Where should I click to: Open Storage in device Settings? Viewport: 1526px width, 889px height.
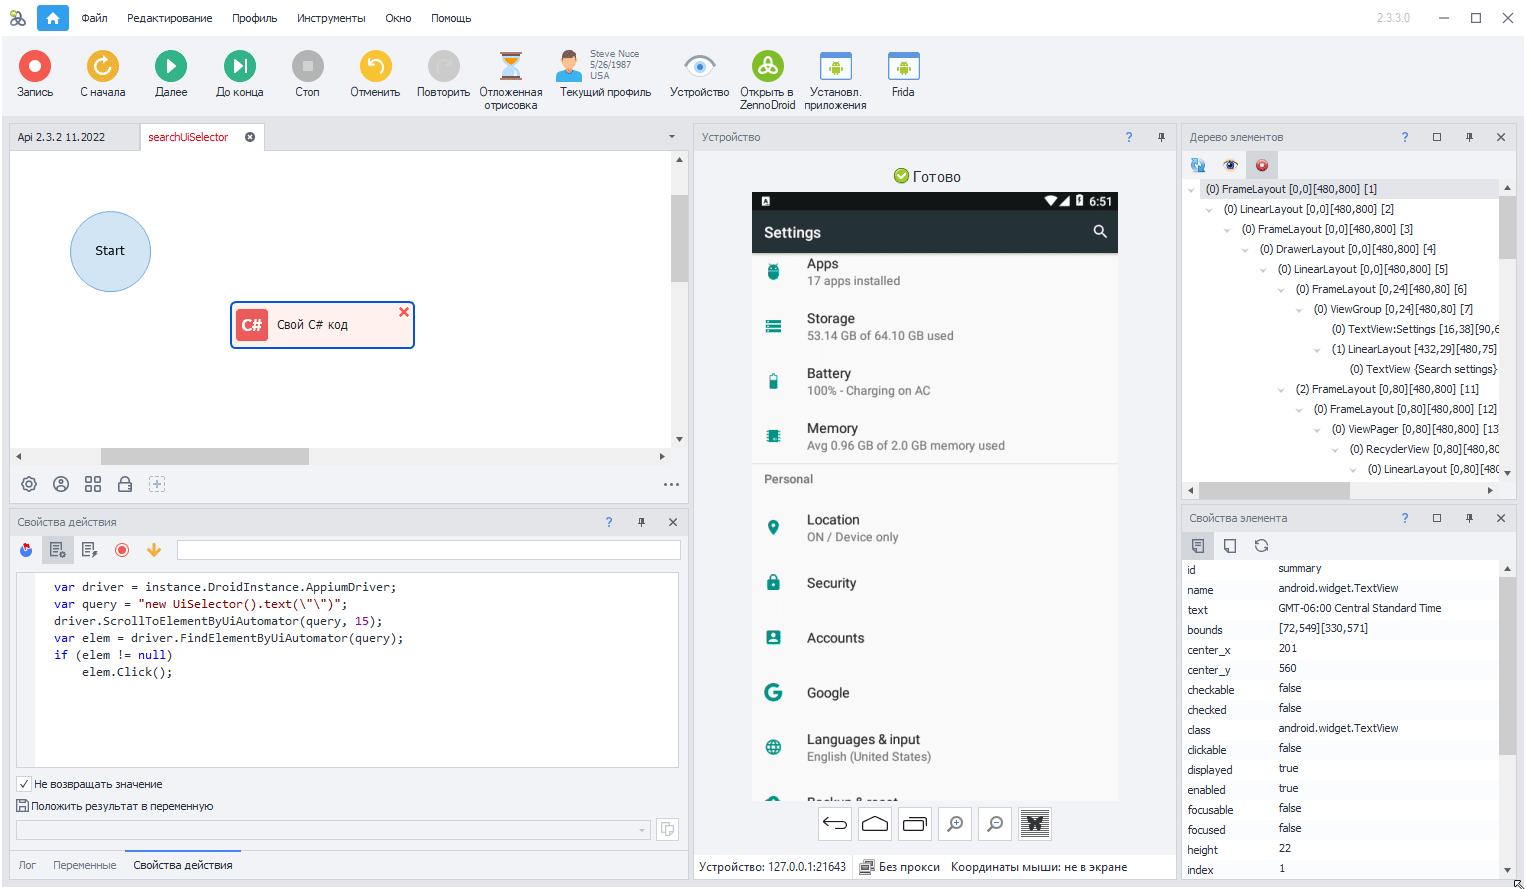point(934,327)
